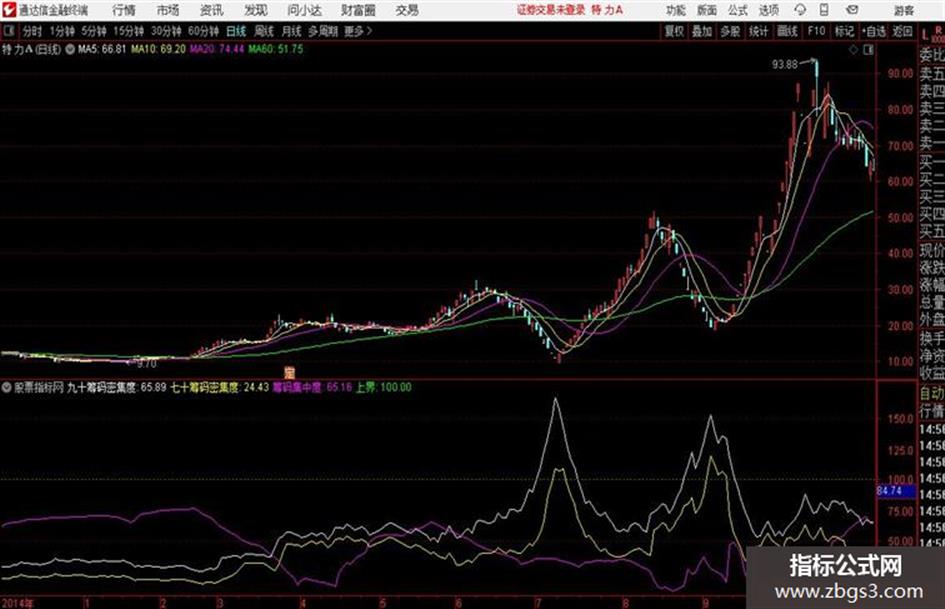Viewport: 945px width, 609px height.
Task: Click the 多股 toolbar button
Action: [730, 31]
